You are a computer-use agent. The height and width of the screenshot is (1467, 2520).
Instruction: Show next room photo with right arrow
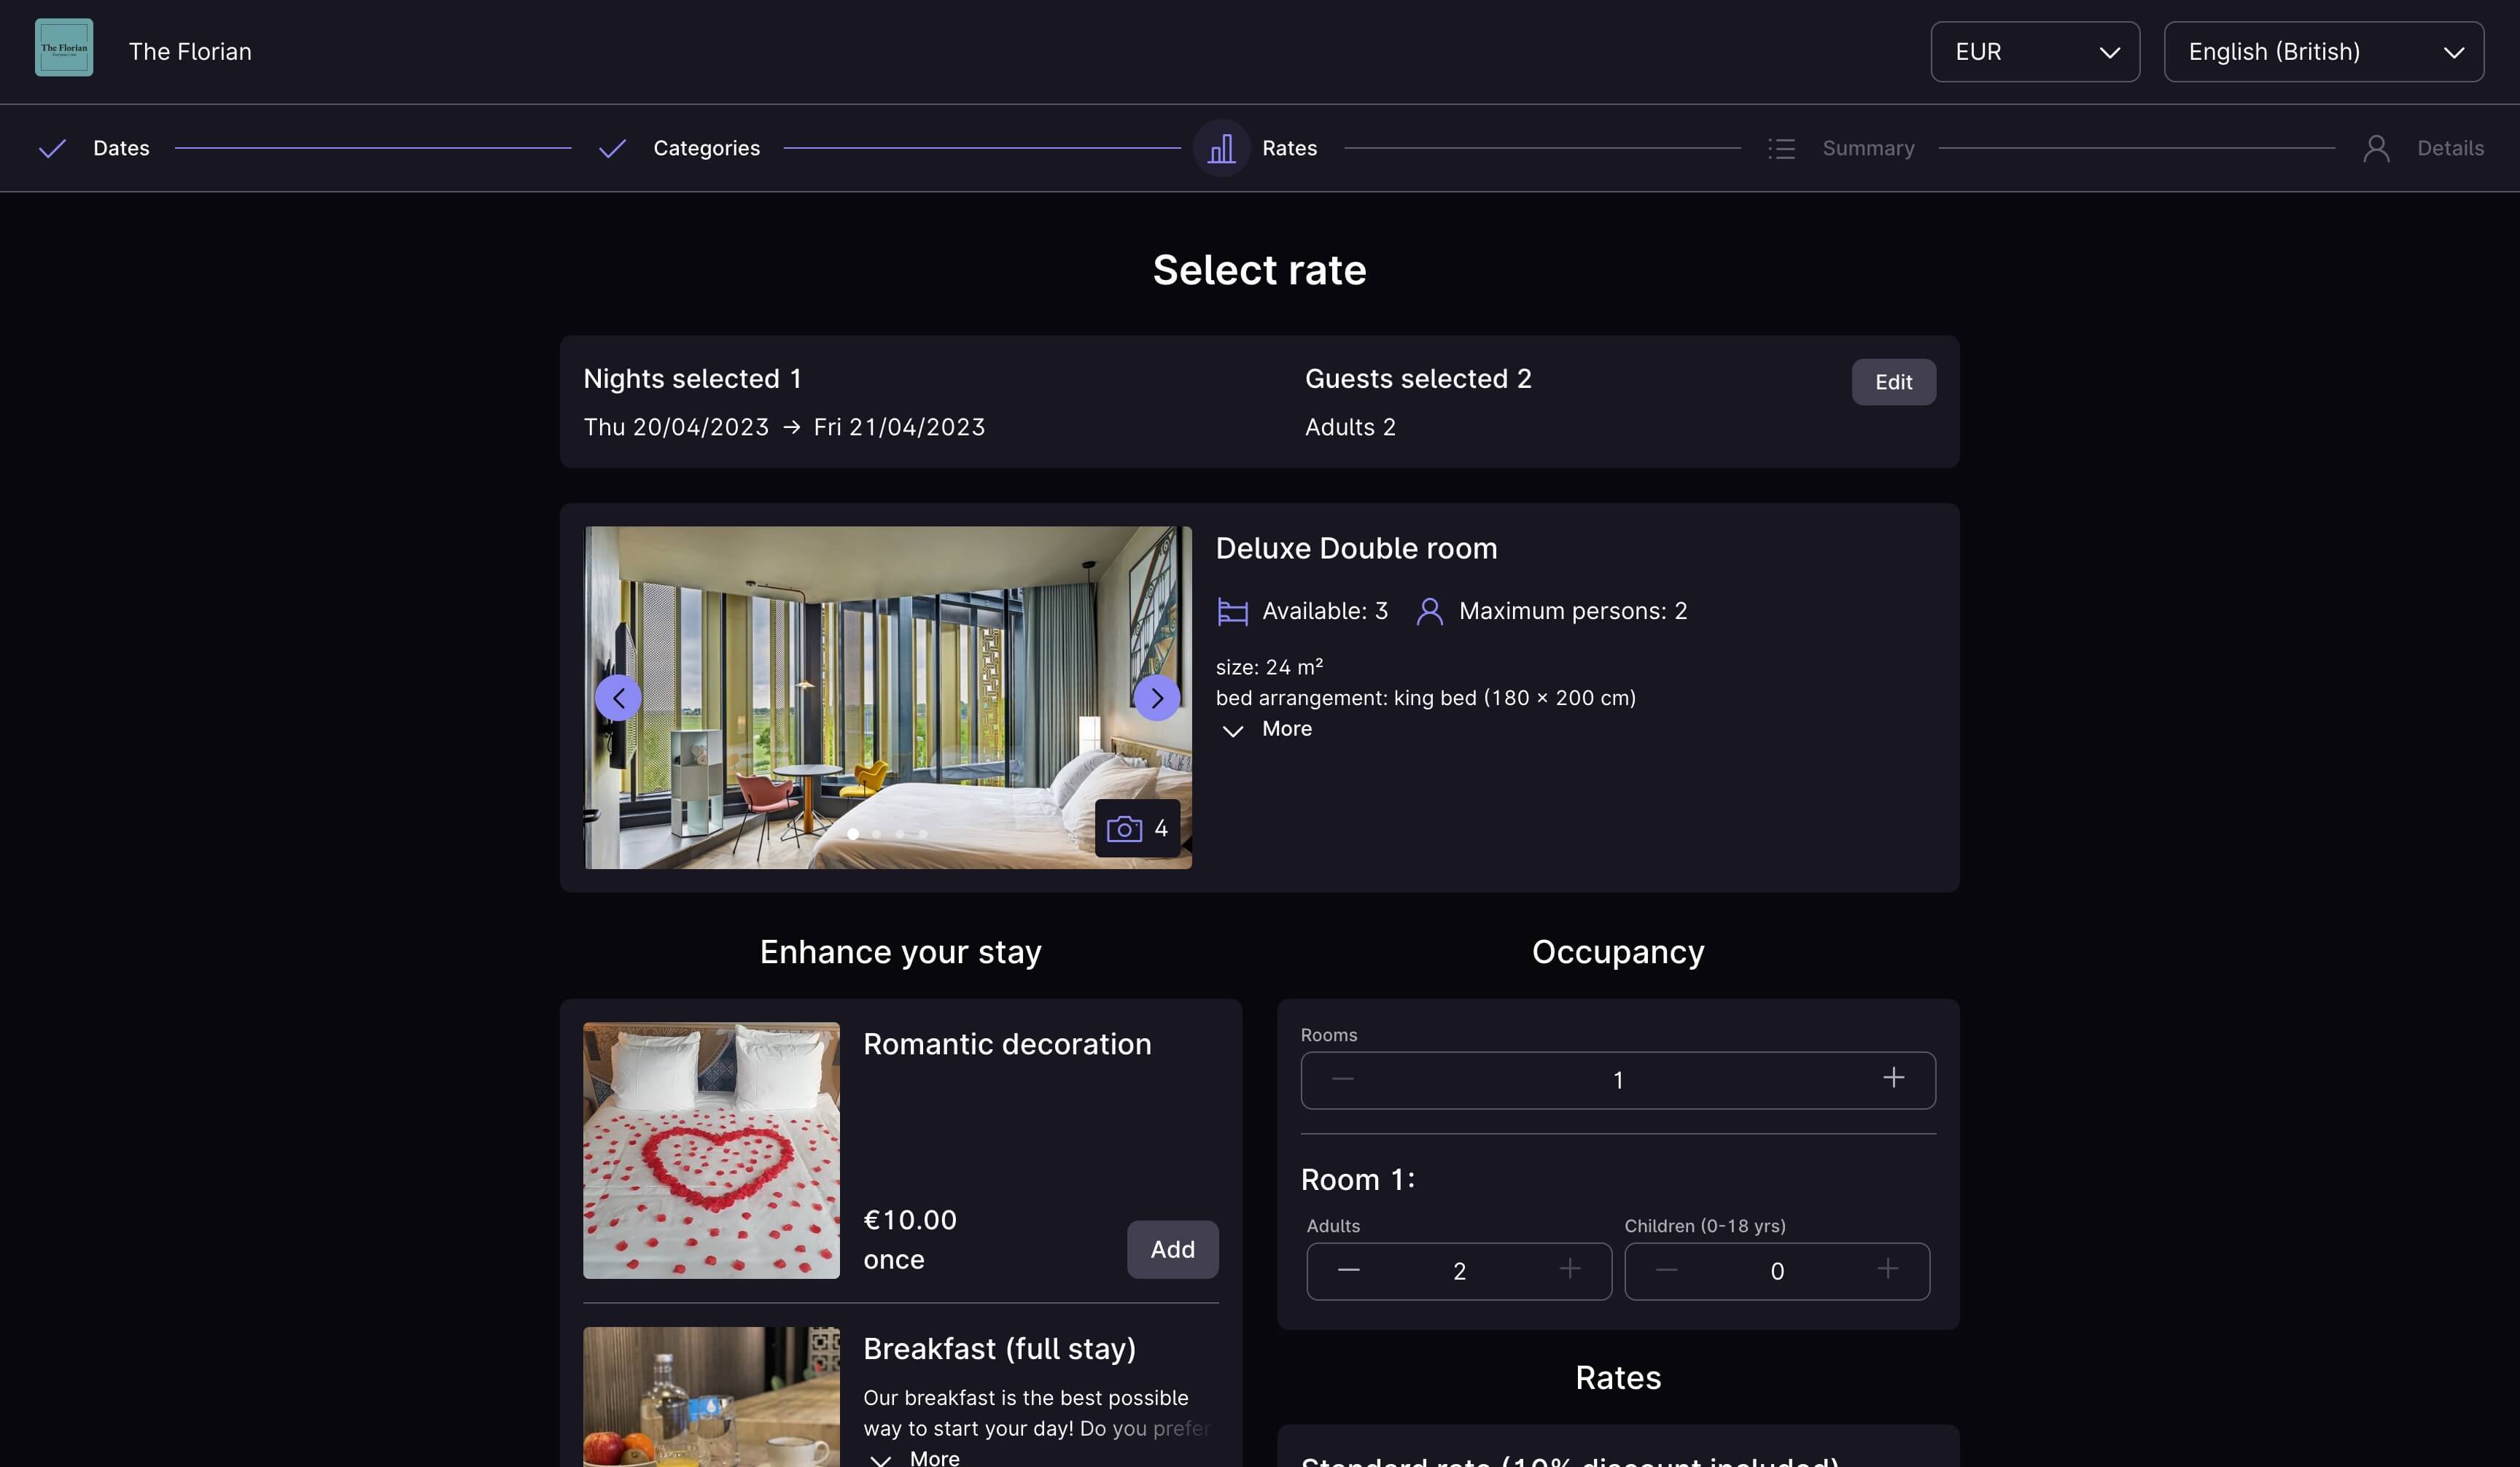1156,698
